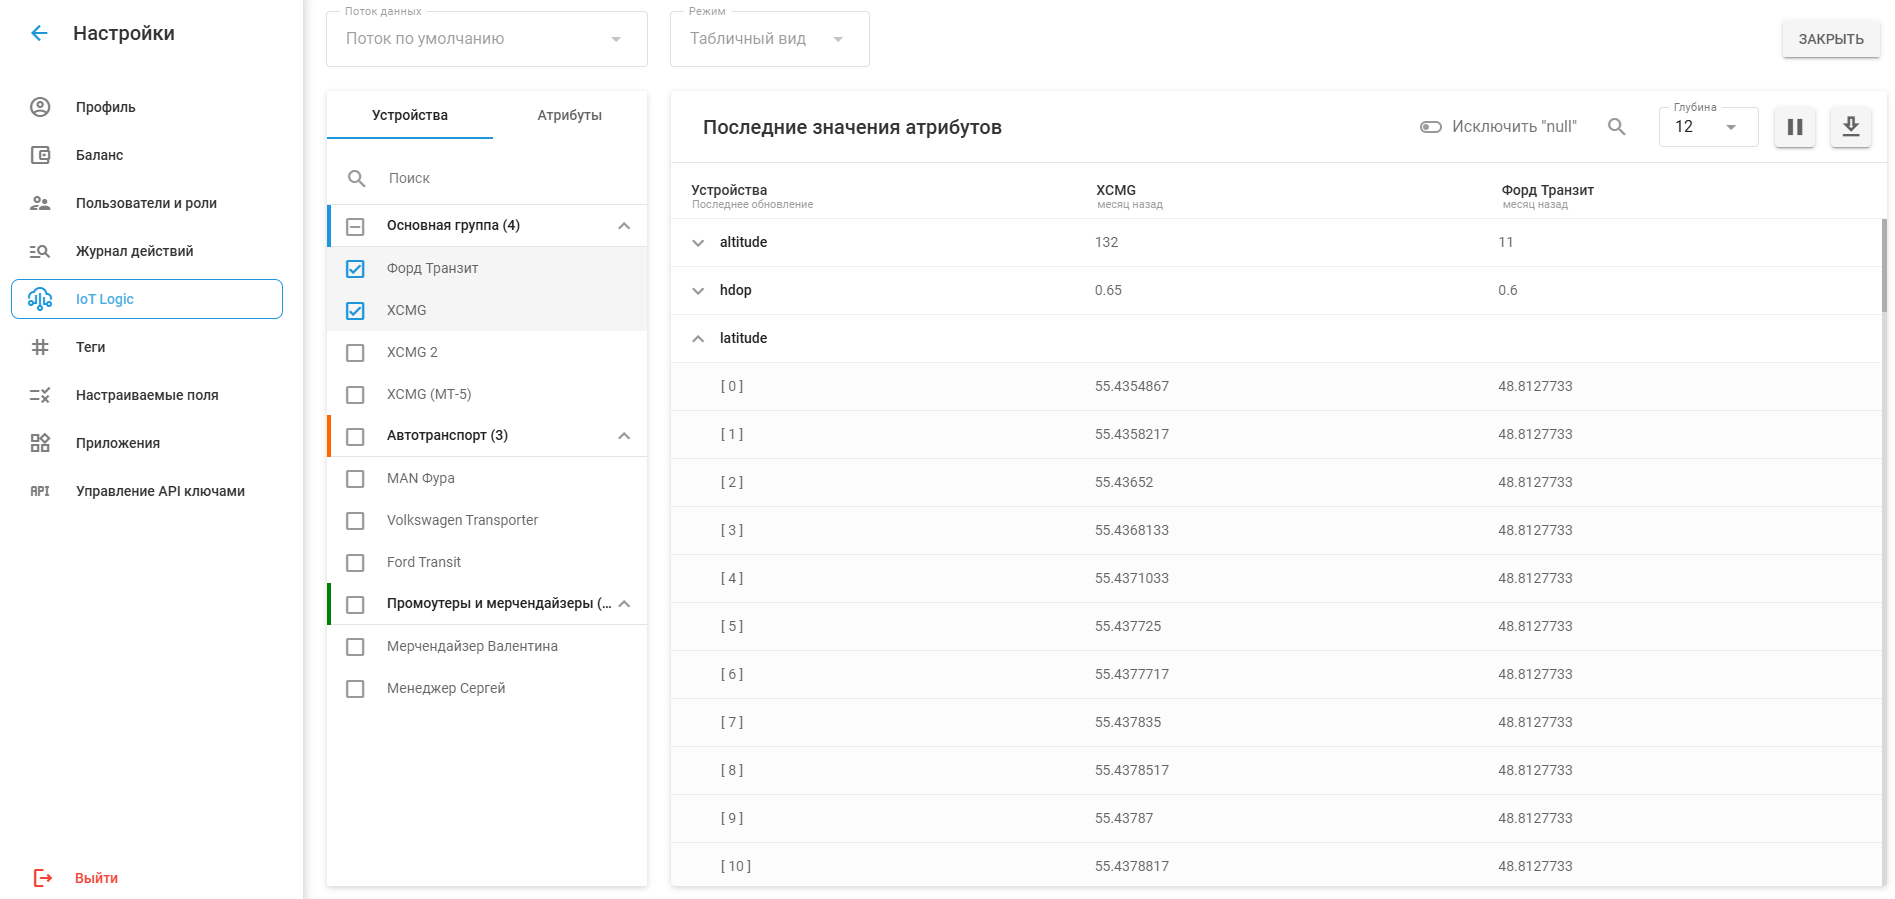Check the XCMG 2 device checkbox
Viewport: 1895px width, 899px height.
click(x=355, y=353)
